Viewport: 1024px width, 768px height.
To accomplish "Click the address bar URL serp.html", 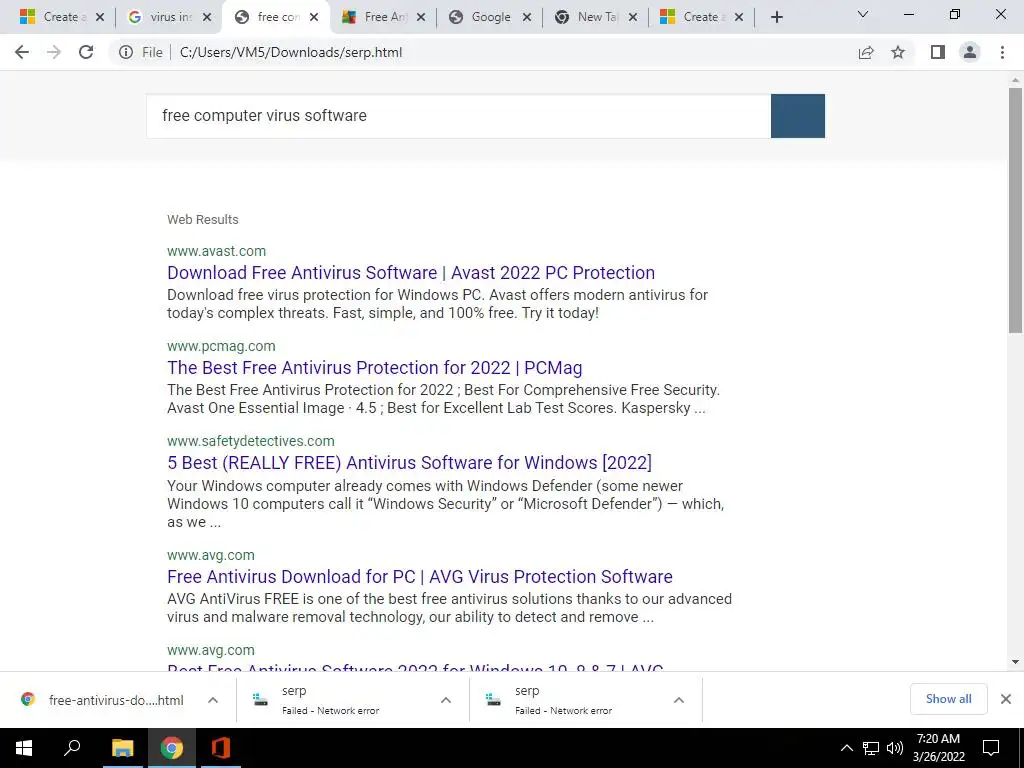I will pos(291,52).
